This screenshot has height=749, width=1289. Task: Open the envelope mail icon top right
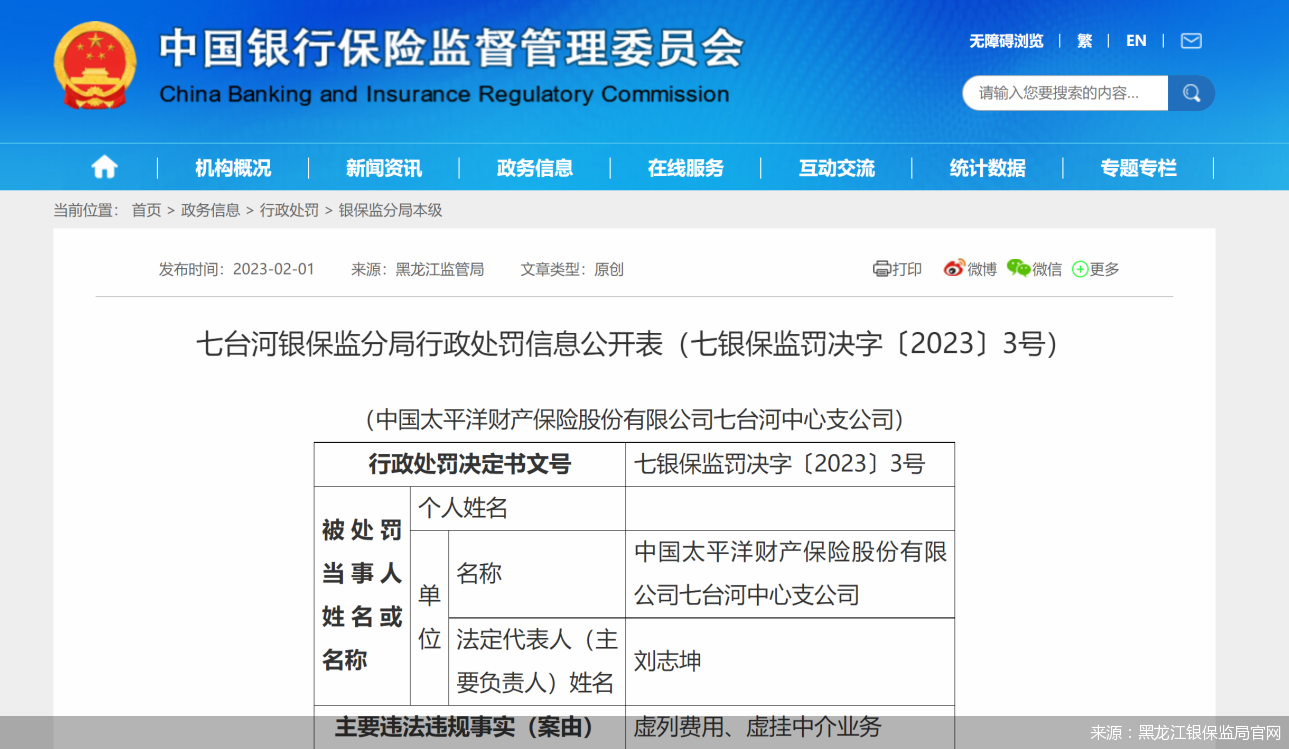point(1190,41)
